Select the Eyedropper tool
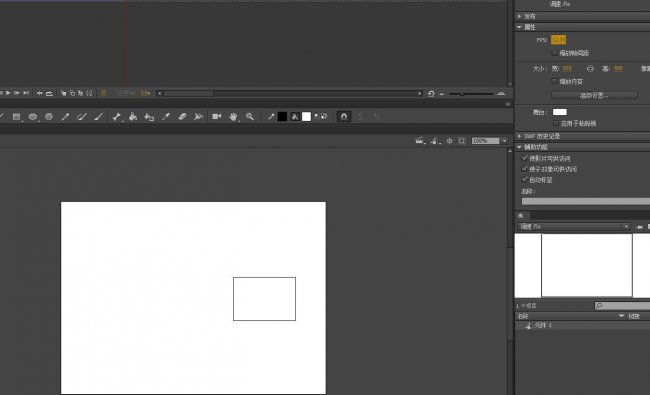This screenshot has width=650, height=395. click(x=166, y=117)
